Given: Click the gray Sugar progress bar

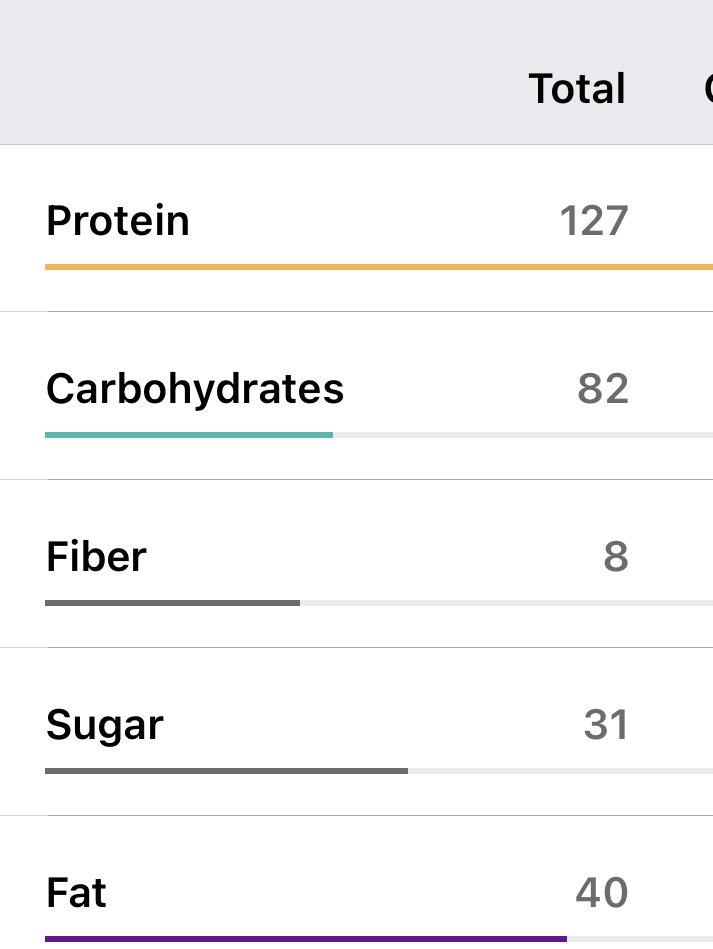Looking at the screenshot, I should (226, 771).
